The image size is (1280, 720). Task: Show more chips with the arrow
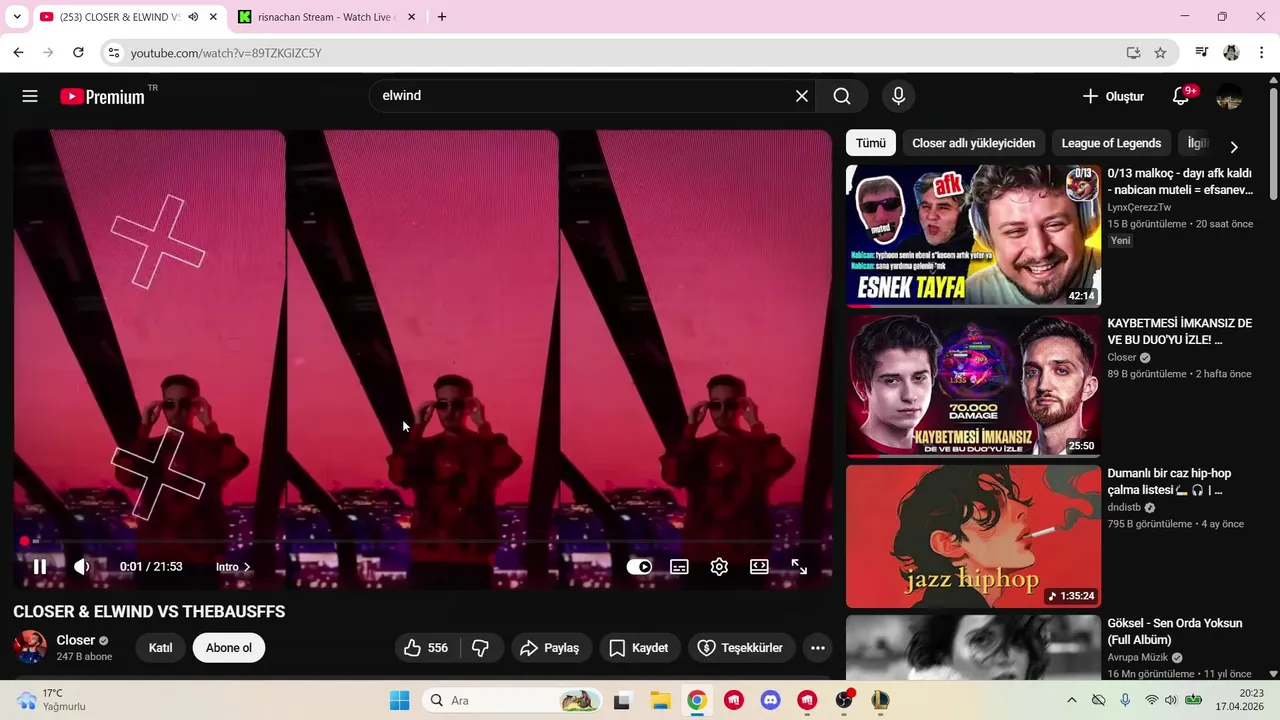1234,146
